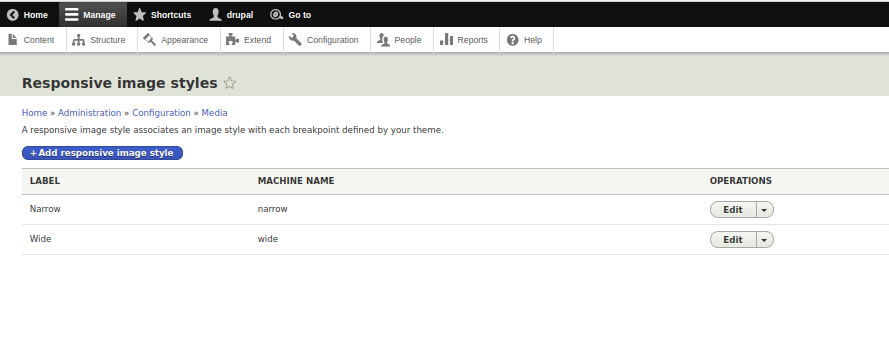Open the Structure admin menu item
Image resolution: width=889 pixels, height=360 pixels.
coord(102,40)
